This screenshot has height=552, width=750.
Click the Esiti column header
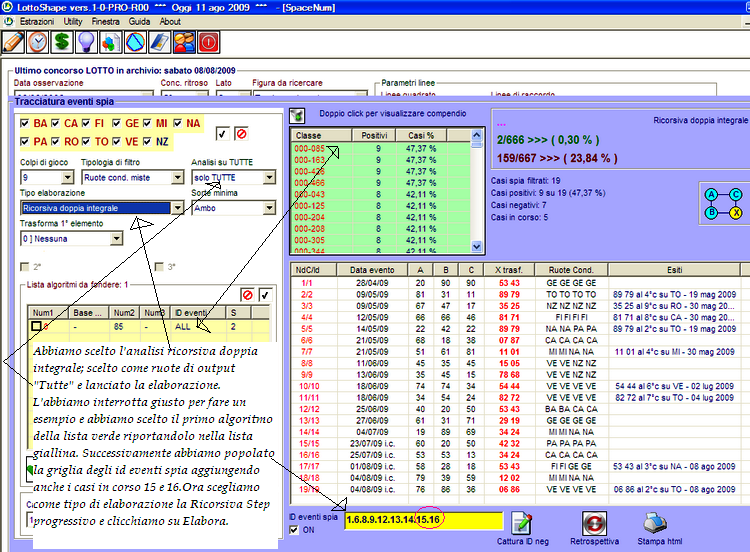tap(674, 270)
